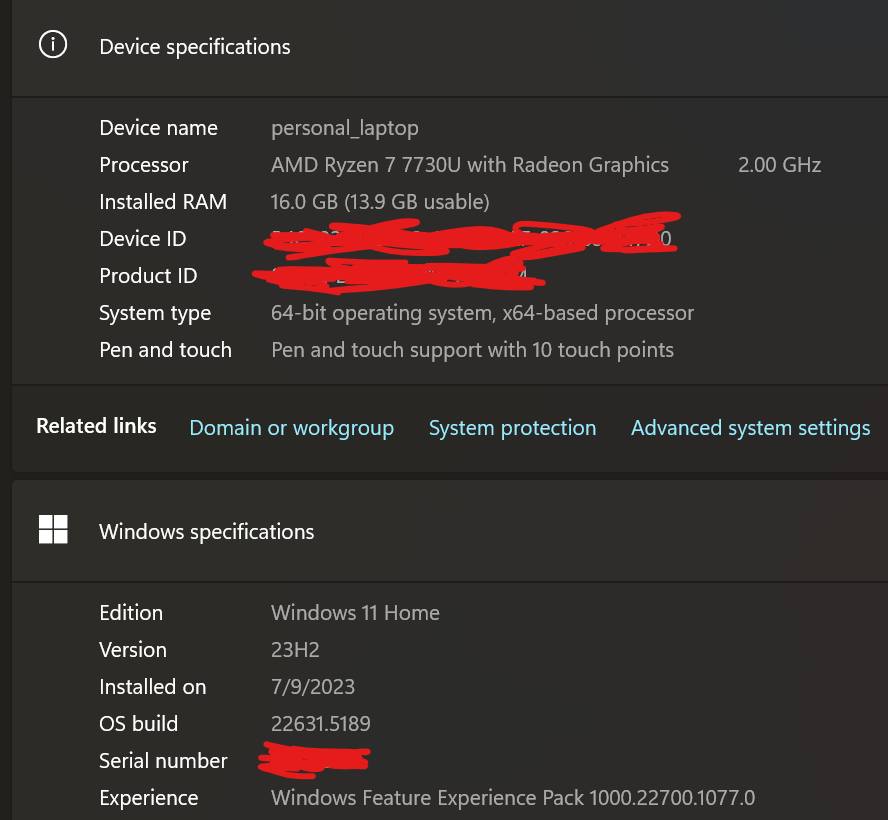Click the Edition label
The width and height of the screenshot is (888, 820).
[x=131, y=613]
